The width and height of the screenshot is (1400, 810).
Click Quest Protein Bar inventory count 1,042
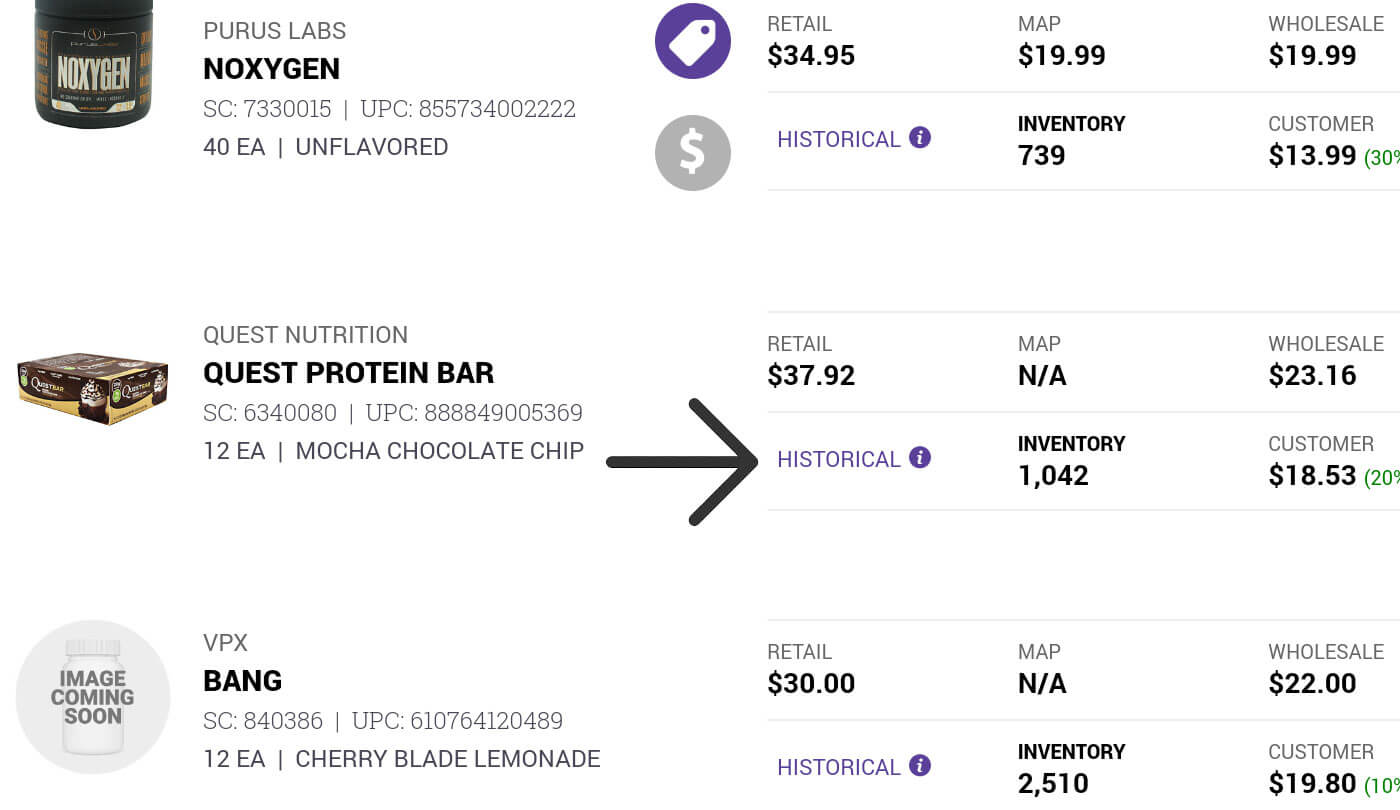(1053, 476)
